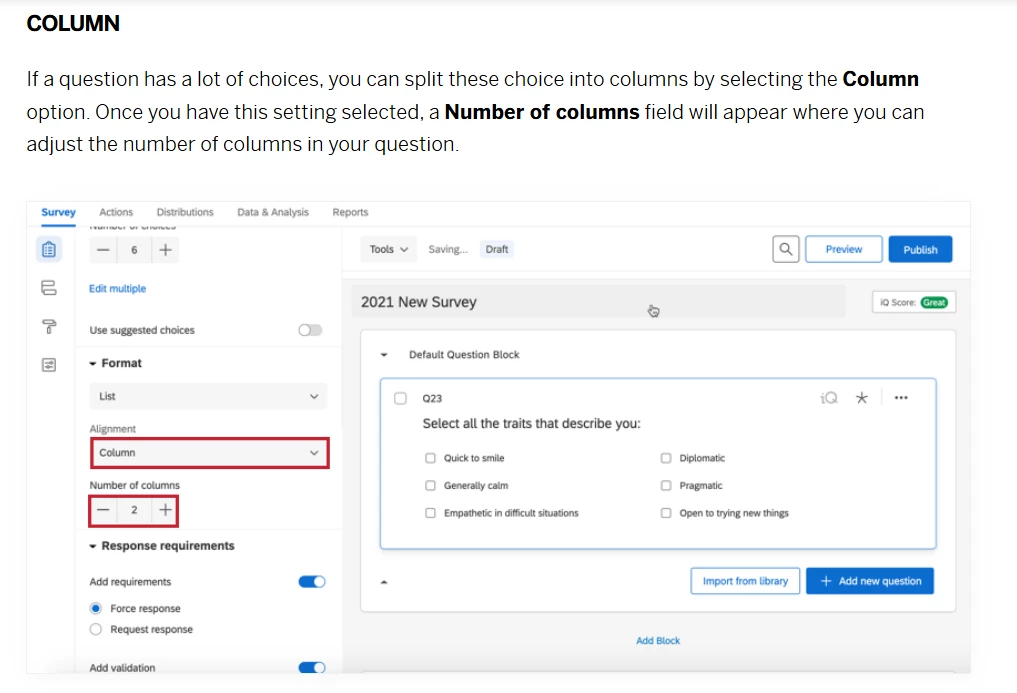The width and height of the screenshot is (1017, 693).
Task: Open the survey options sliders icon
Action: click(49, 364)
